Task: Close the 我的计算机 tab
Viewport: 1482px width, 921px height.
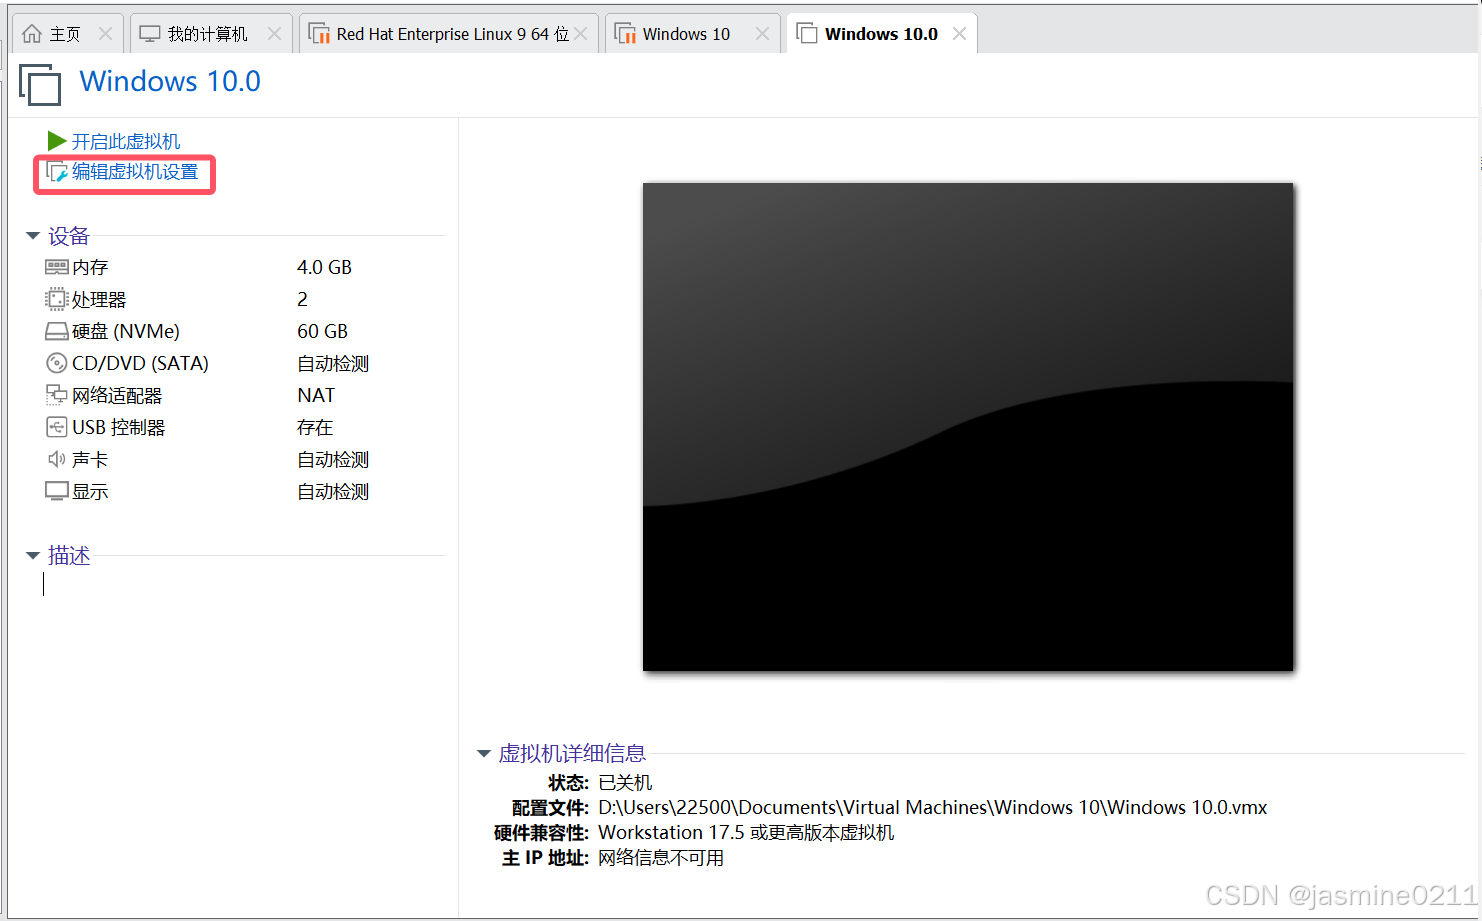Action: [x=274, y=34]
